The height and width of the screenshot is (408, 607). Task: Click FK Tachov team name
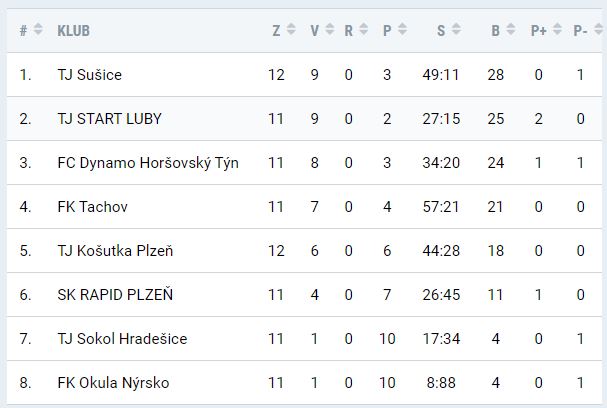click(x=93, y=207)
